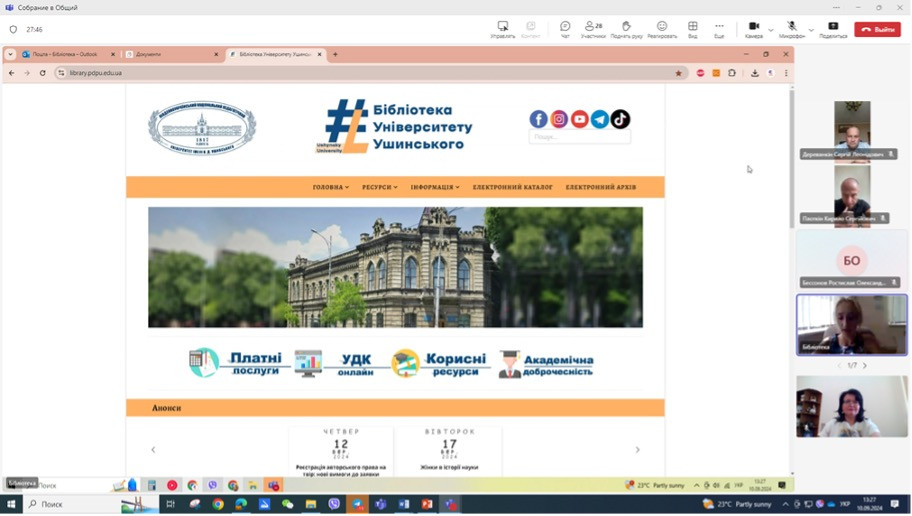Image resolution: width=912 pixels, height=516 pixels.
Task: Open Word from the Windows taskbar
Action: [x=404, y=504]
